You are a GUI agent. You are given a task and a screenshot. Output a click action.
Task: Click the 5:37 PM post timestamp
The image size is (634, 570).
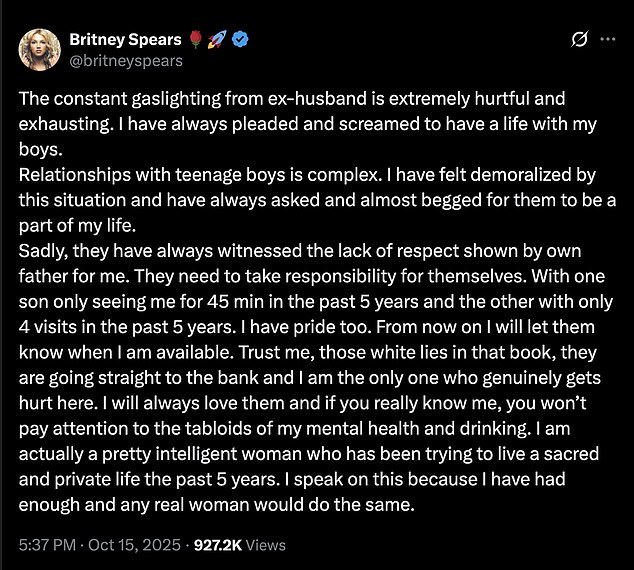tap(48, 545)
